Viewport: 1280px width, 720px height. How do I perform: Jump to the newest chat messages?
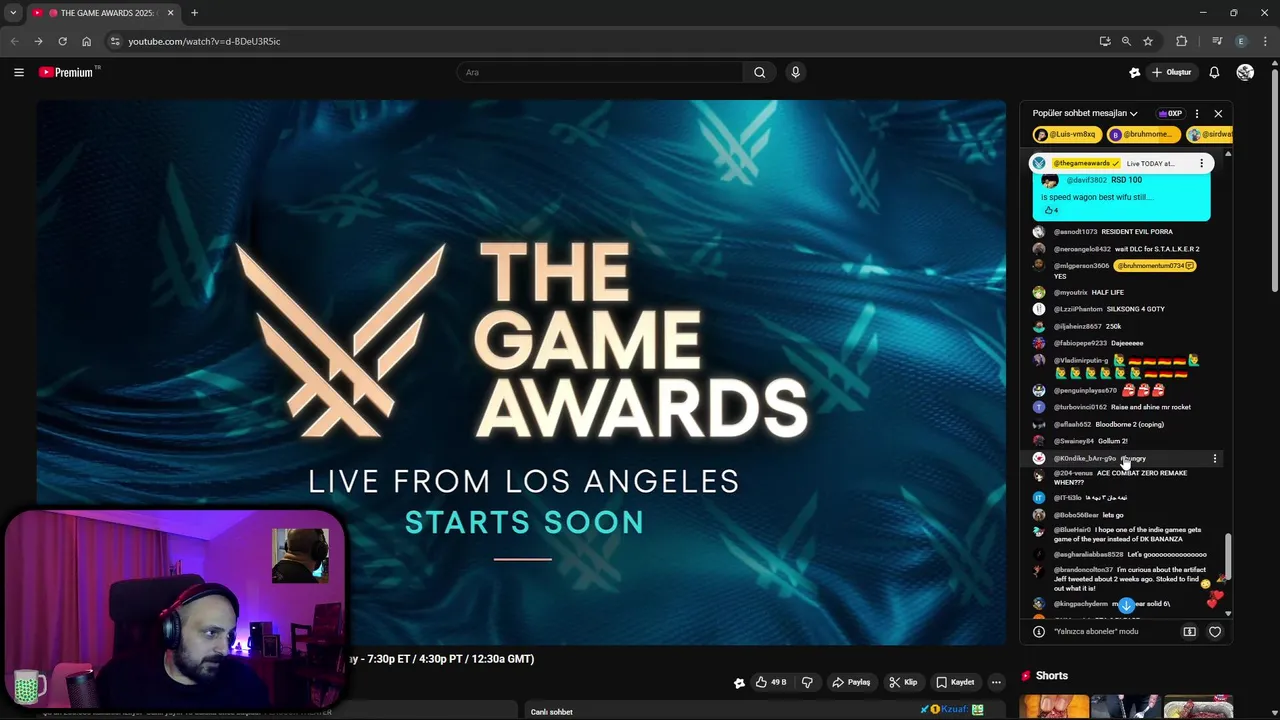1126,605
